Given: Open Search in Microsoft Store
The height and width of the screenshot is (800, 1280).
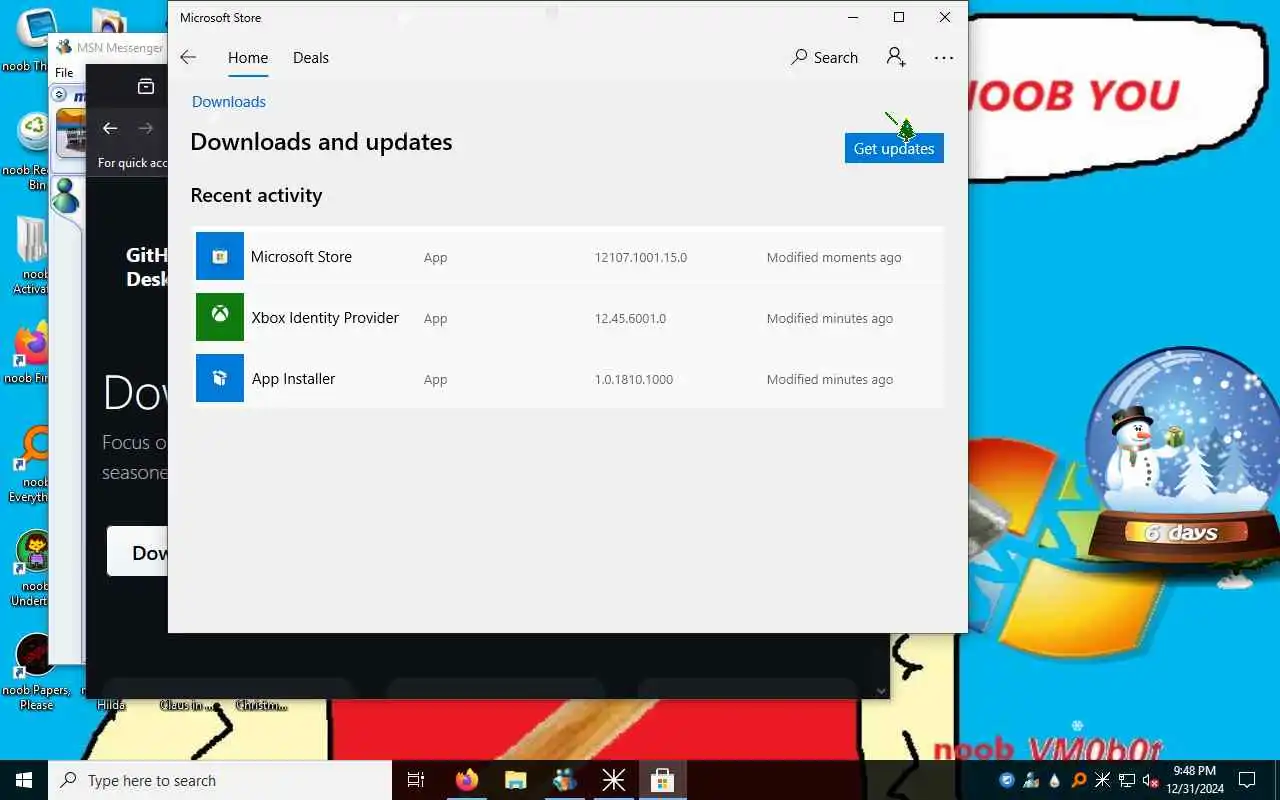Looking at the screenshot, I should click(825, 58).
